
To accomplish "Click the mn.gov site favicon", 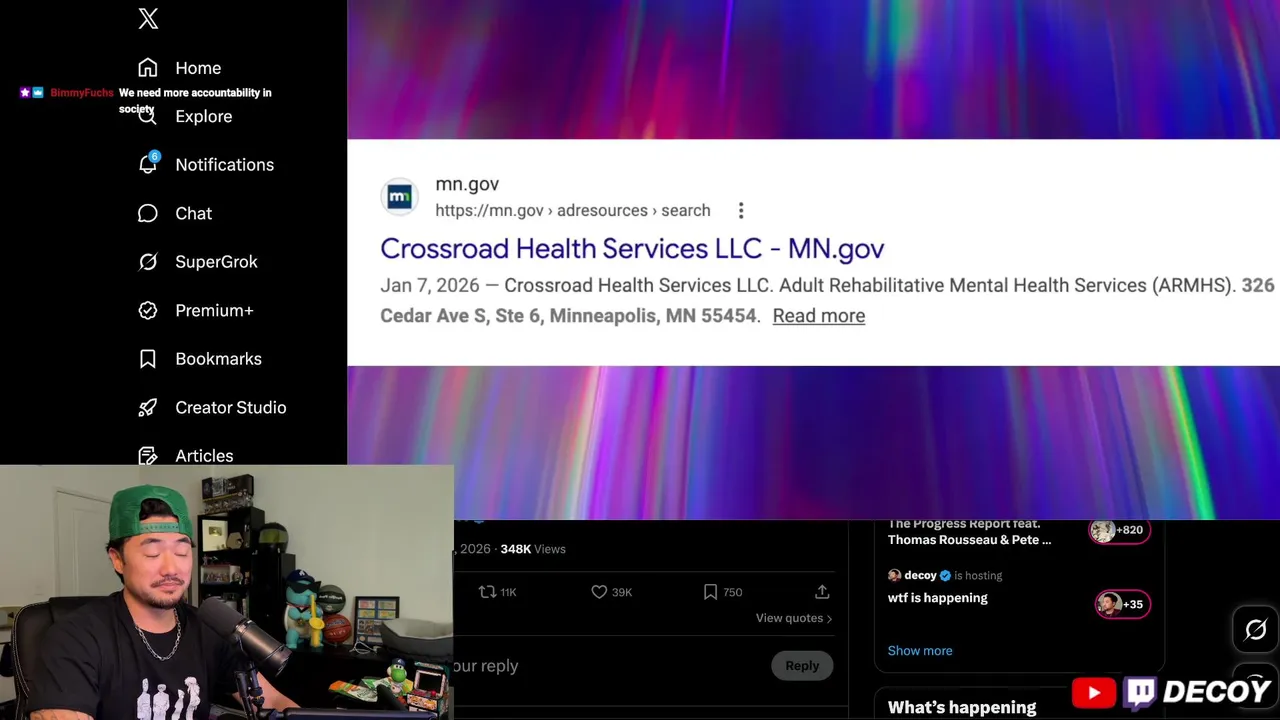I will [x=400, y=197].
